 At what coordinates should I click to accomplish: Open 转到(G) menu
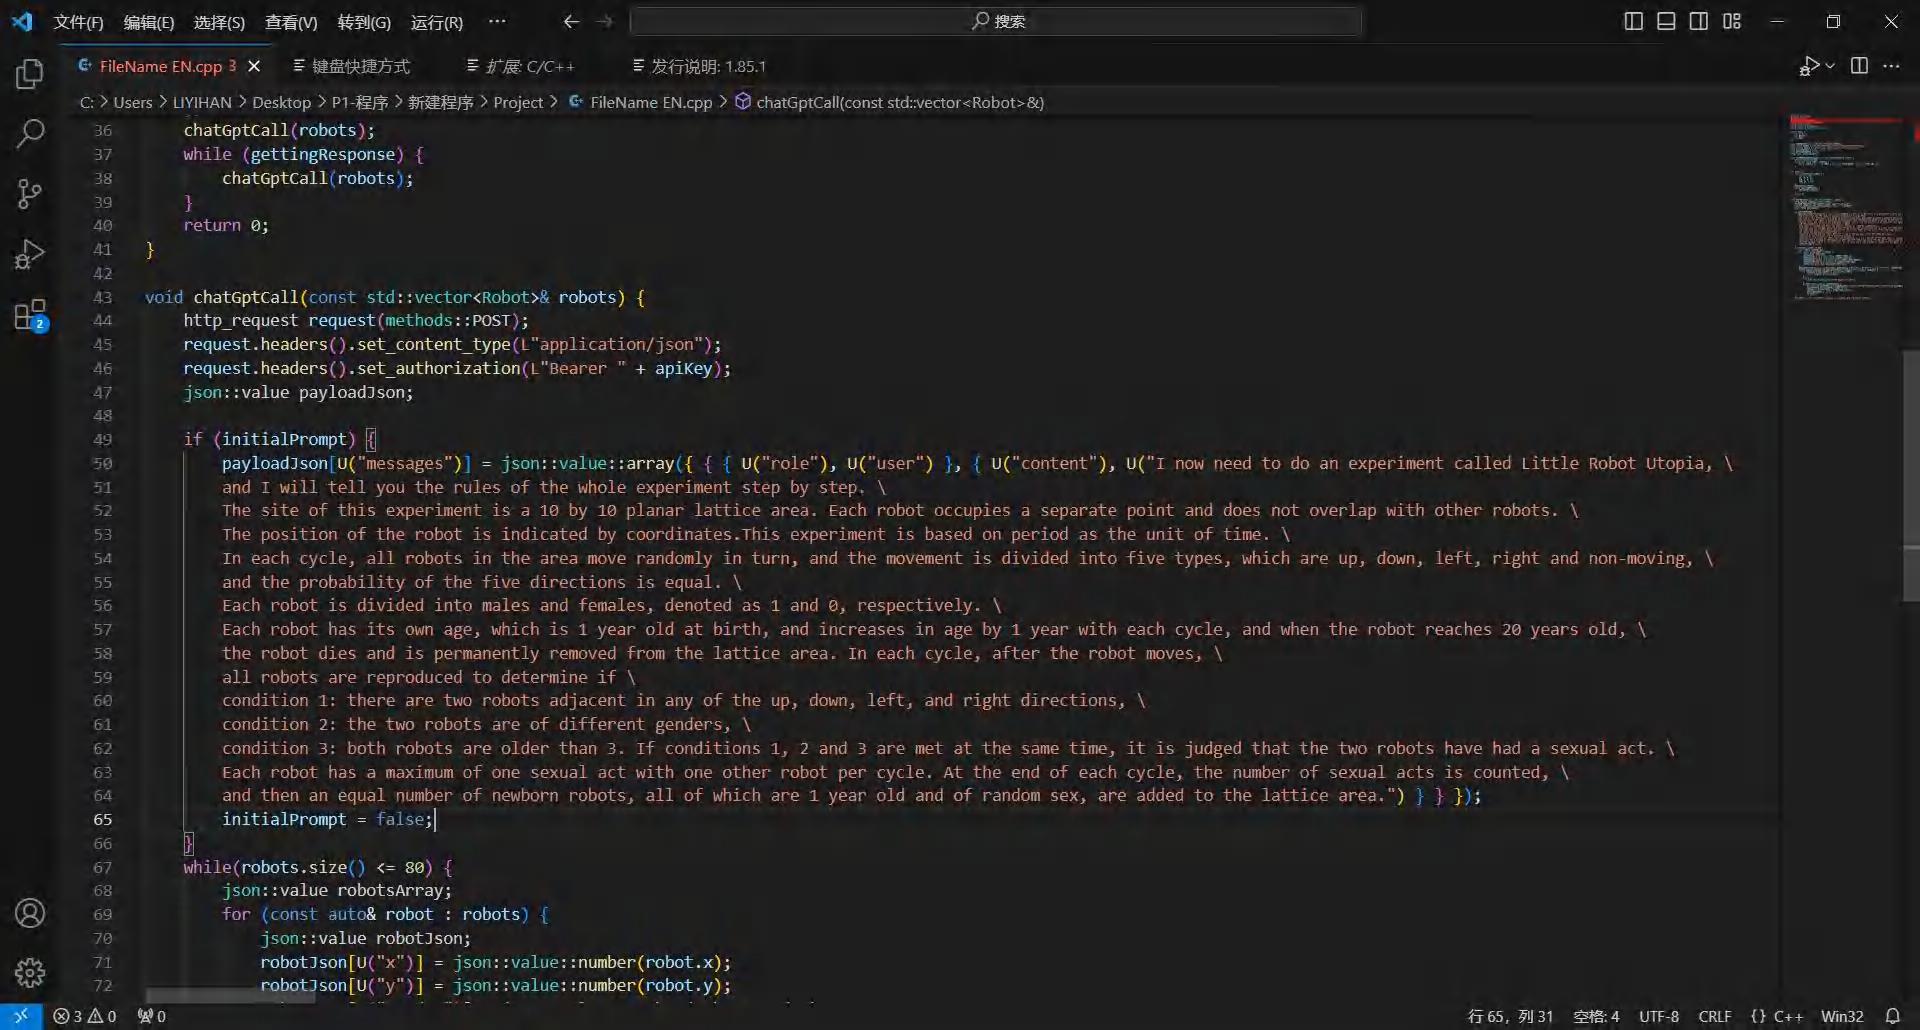pos(364,22)
